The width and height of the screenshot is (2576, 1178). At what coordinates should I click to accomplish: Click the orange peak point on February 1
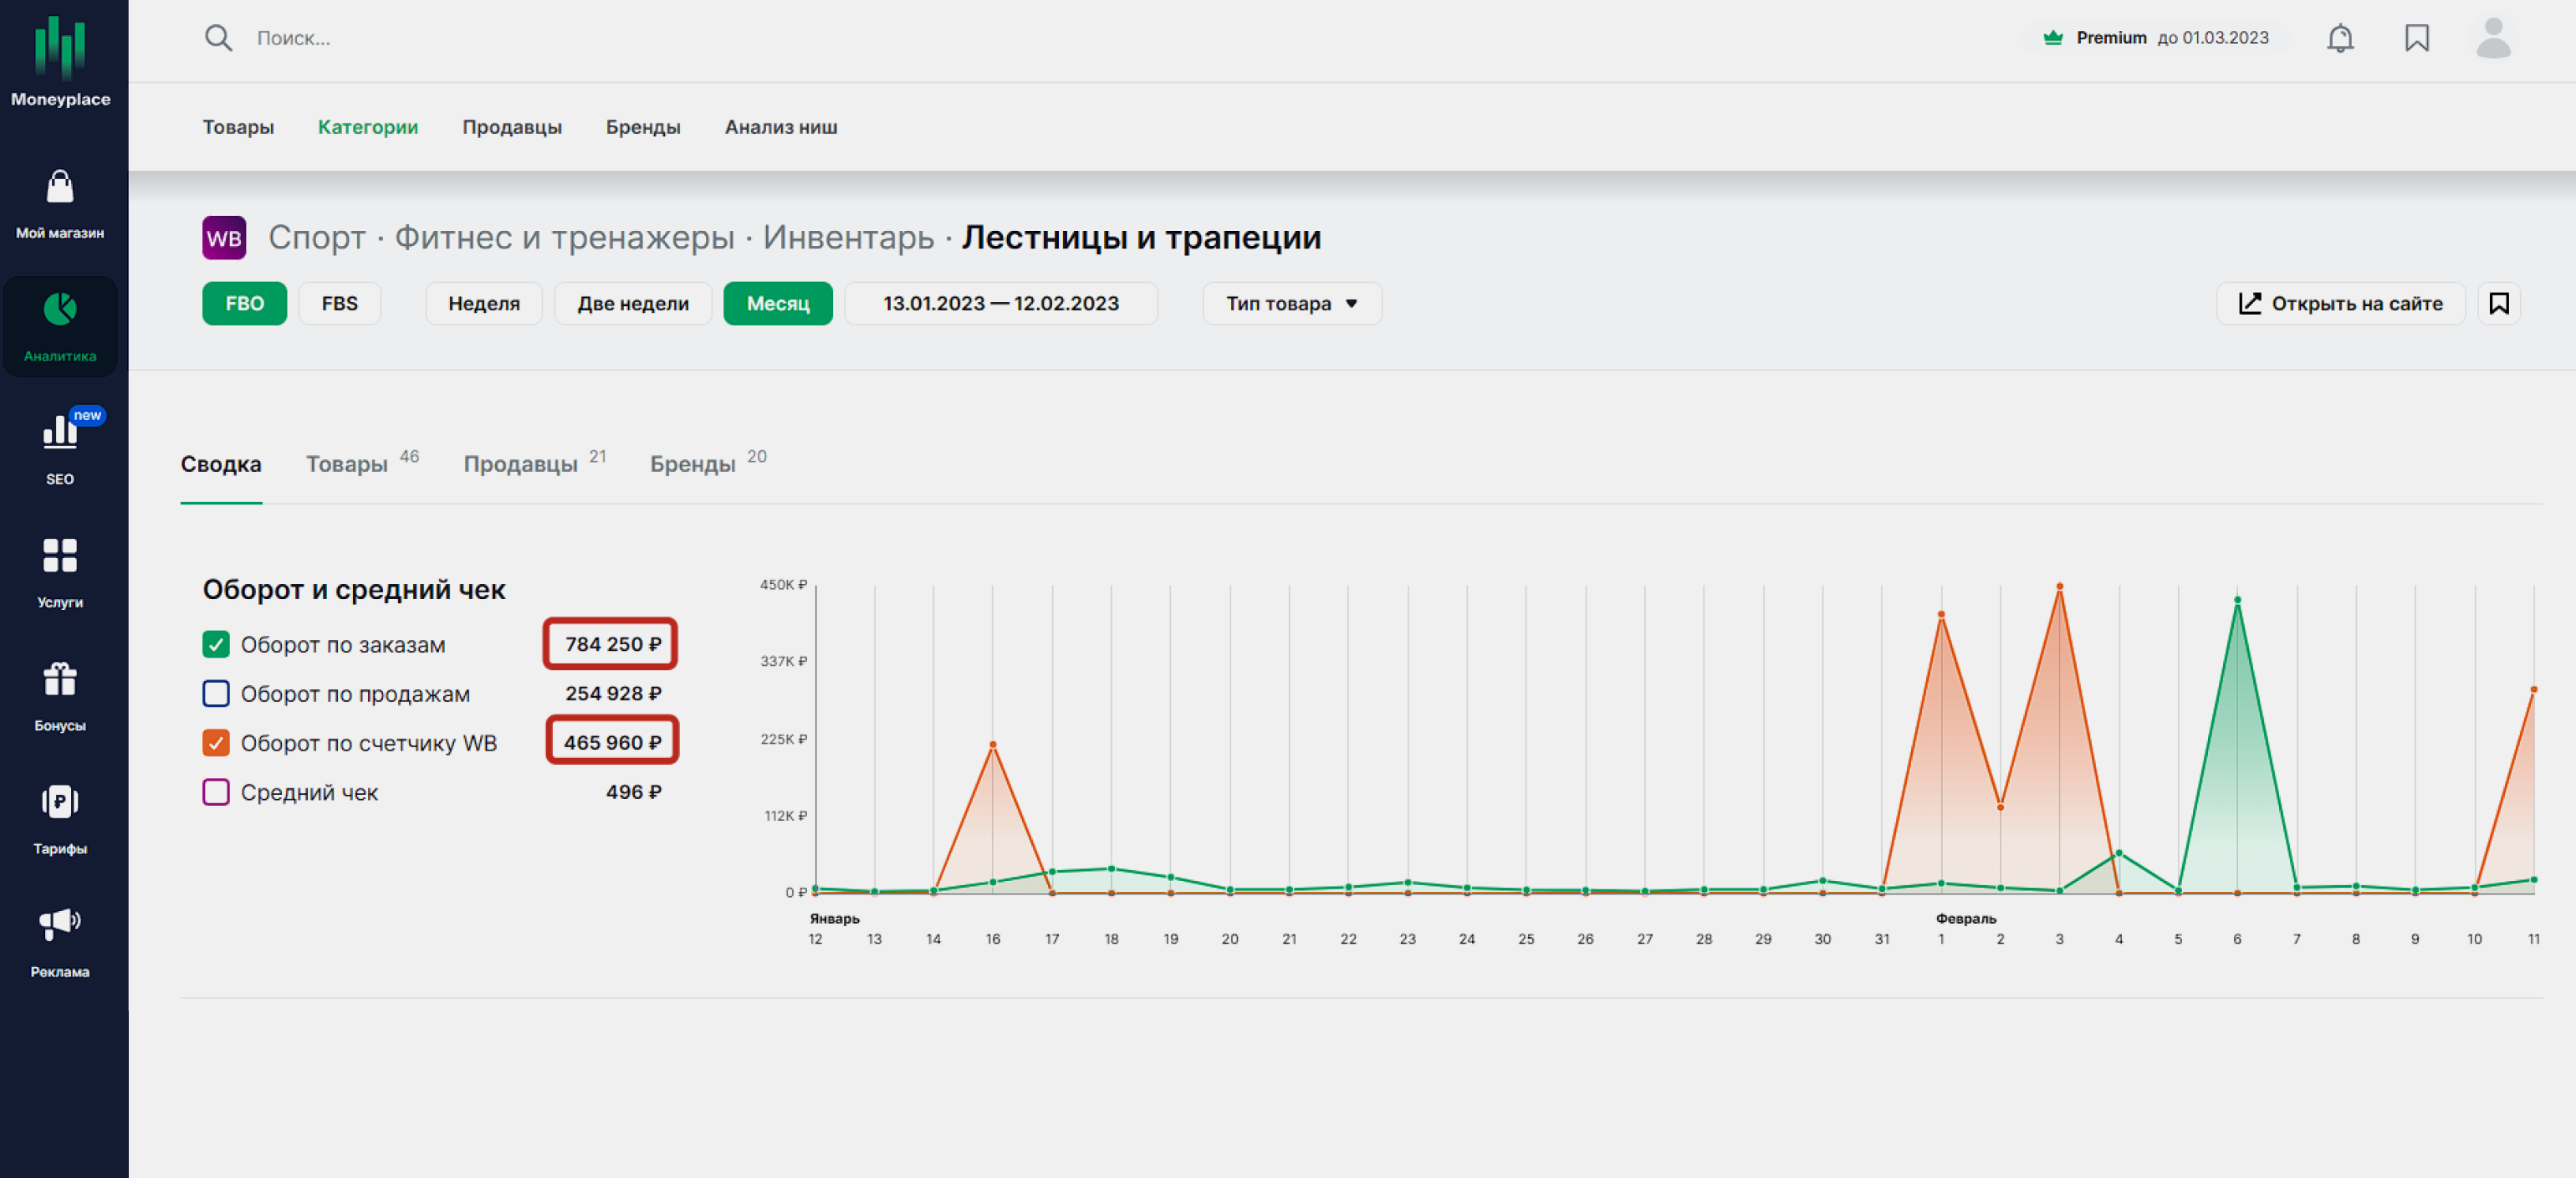click(x=1941, y=614)
